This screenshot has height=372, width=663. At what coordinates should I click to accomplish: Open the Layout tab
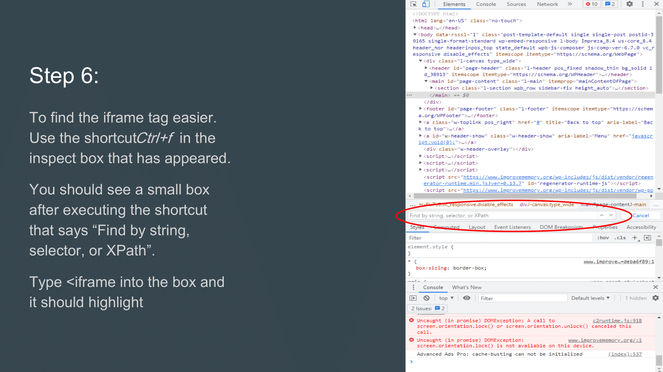477,227
